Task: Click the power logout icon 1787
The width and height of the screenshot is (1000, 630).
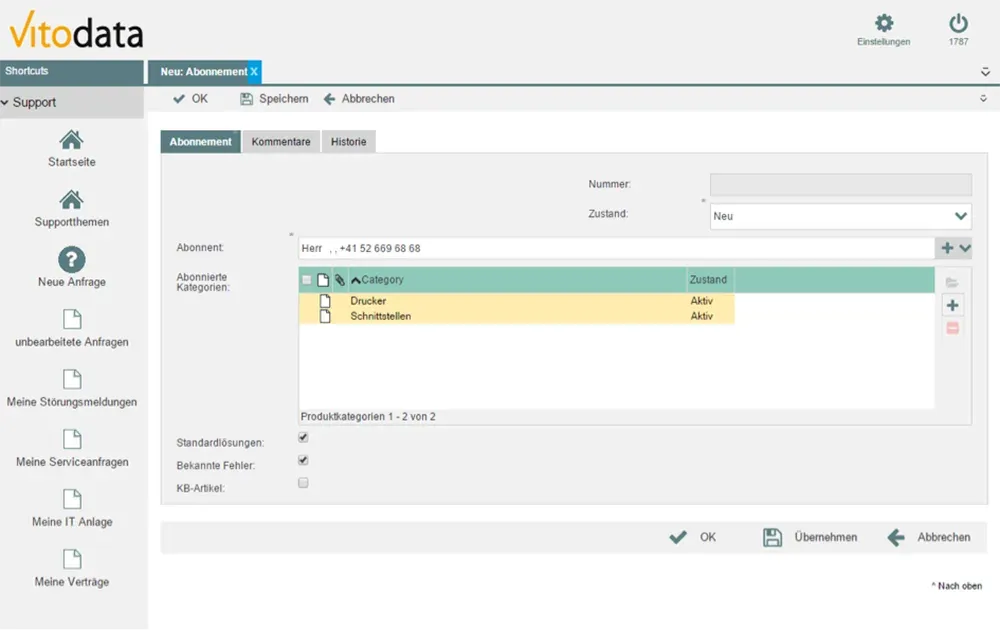Action: [x=958, y=24]
